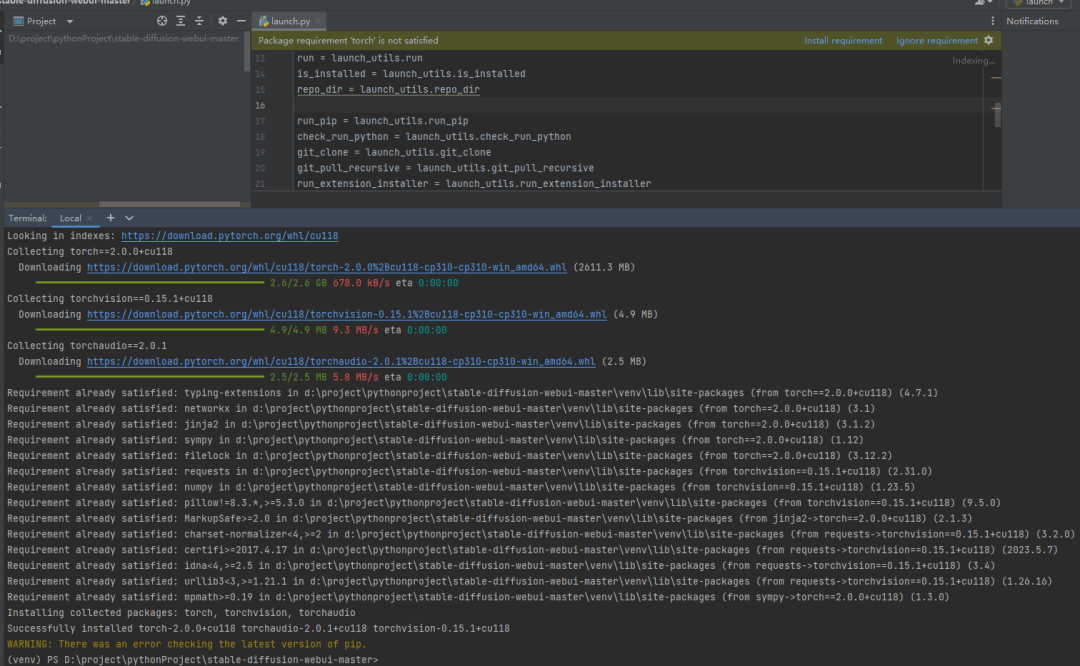The image size is (1080, 666).
Task: Click 'WARNING: There was an error' terminal line
Action: [187, 645]
